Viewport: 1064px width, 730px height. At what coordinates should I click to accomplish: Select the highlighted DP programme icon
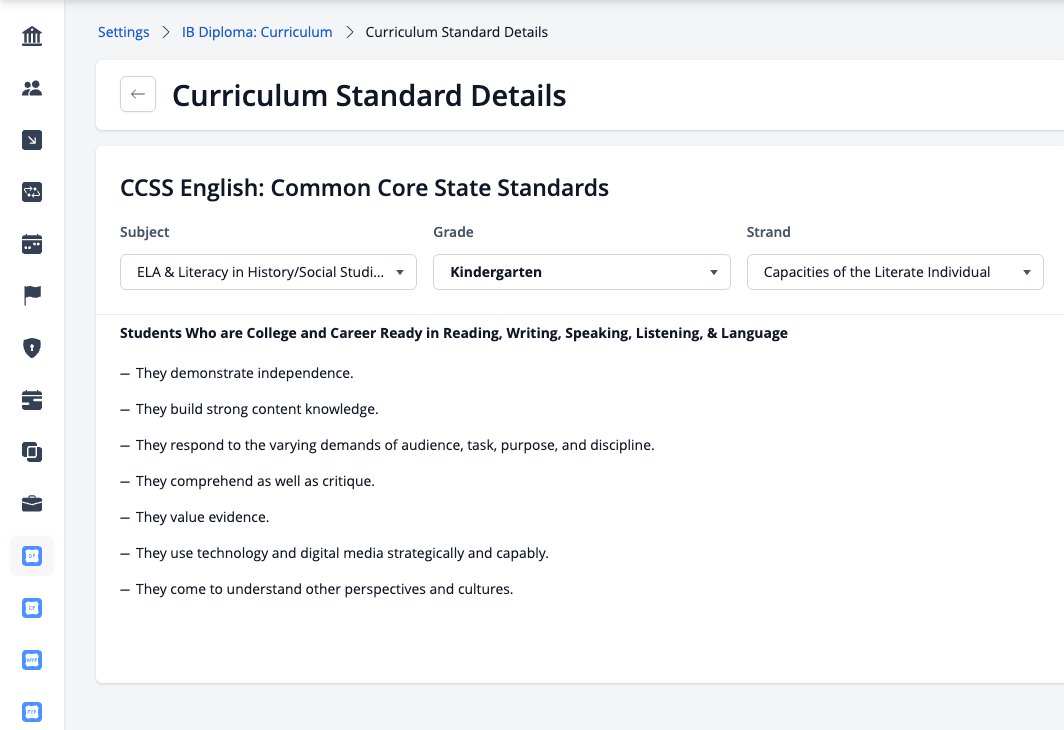point(32,556)
